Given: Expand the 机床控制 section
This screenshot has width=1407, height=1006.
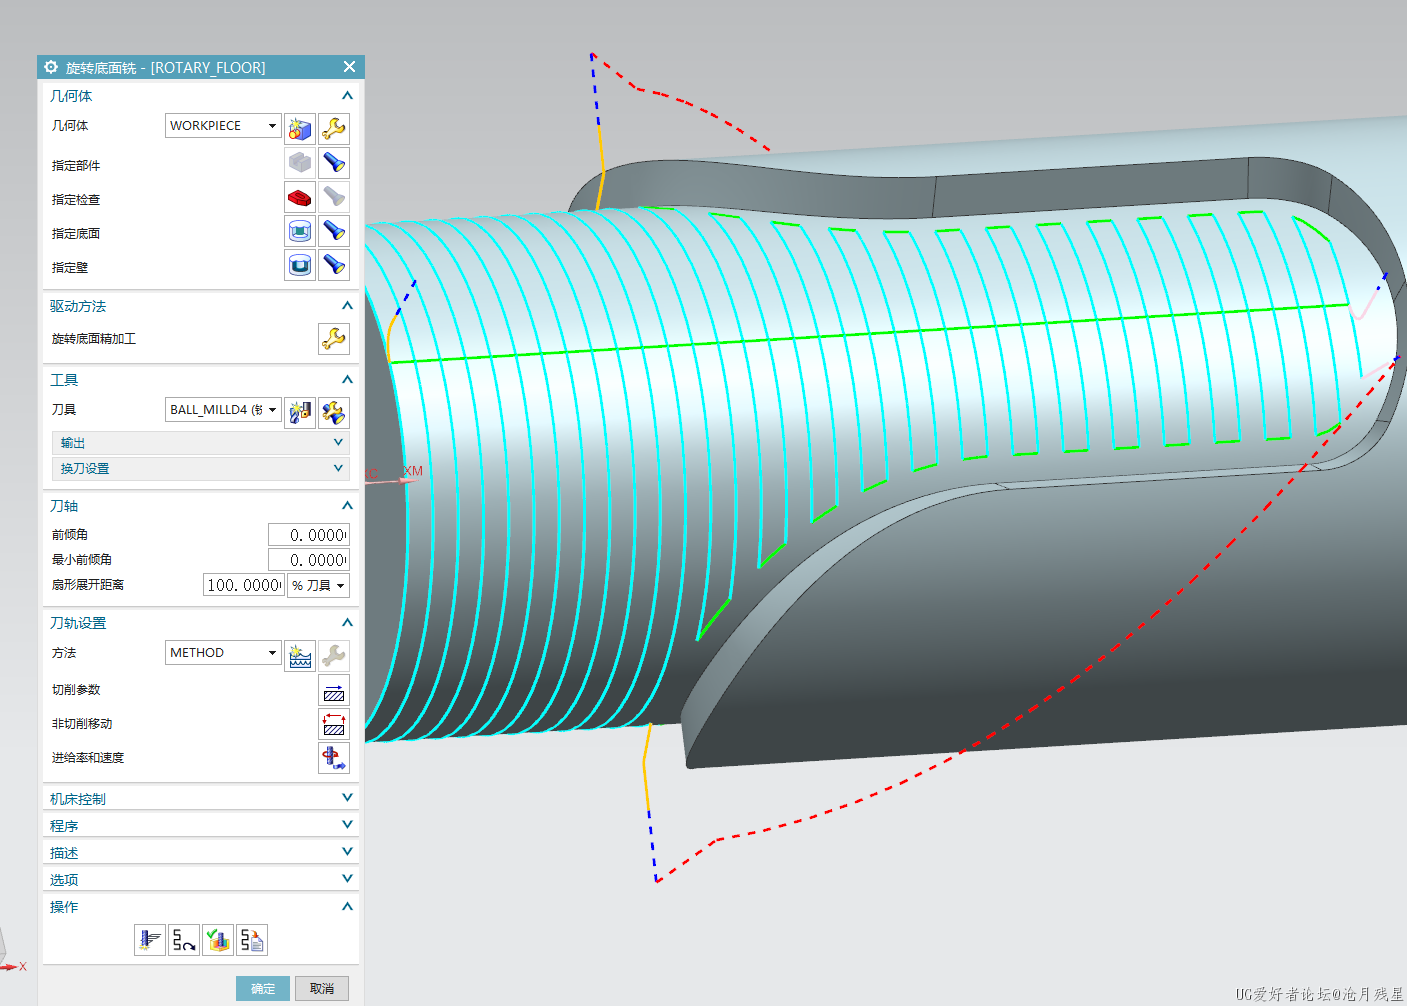Looking at the screenshot, I should pyautogui.click(x=347, y=798).
